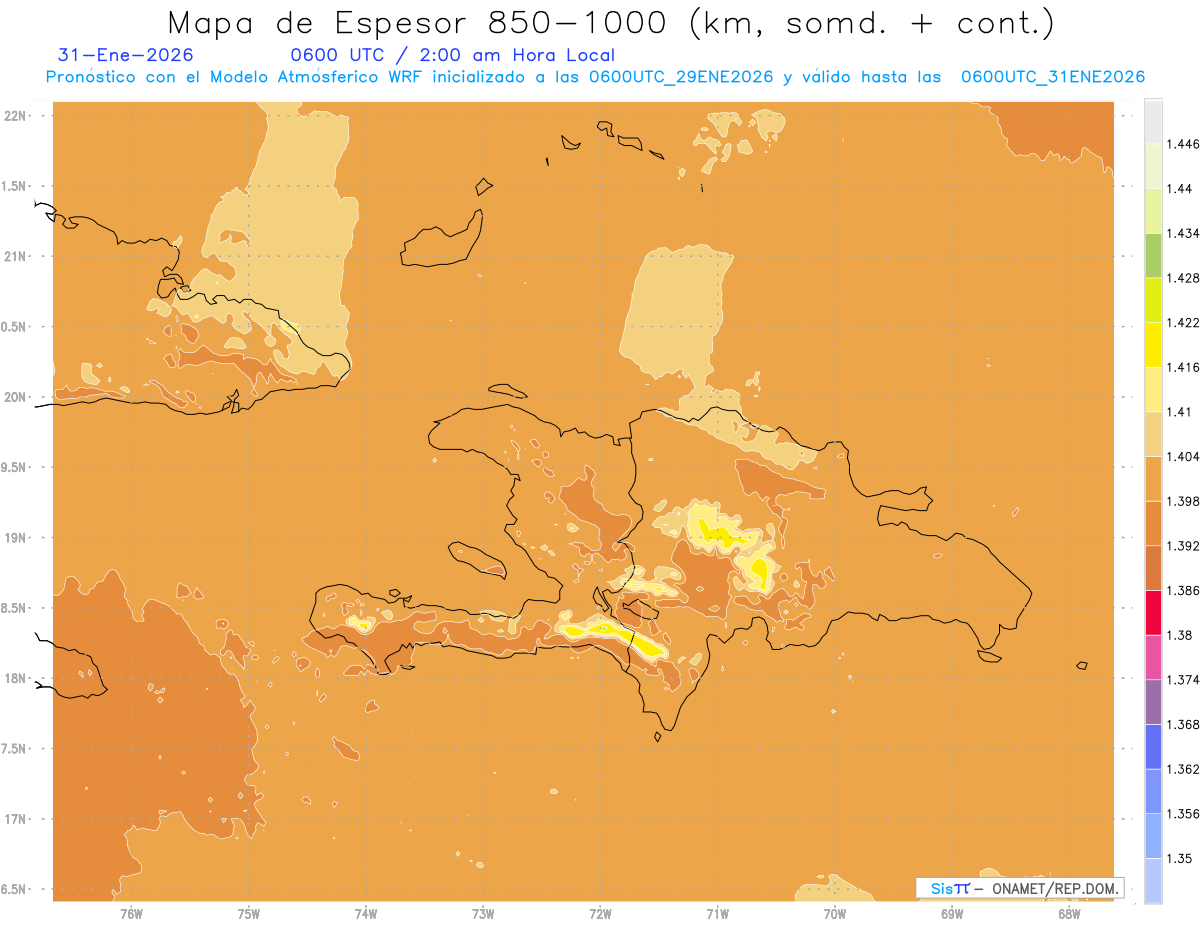Pick orange swatch between 1.398 and 1.404
Viewport: 1200px width, 927px height.
click(1153, 478)
